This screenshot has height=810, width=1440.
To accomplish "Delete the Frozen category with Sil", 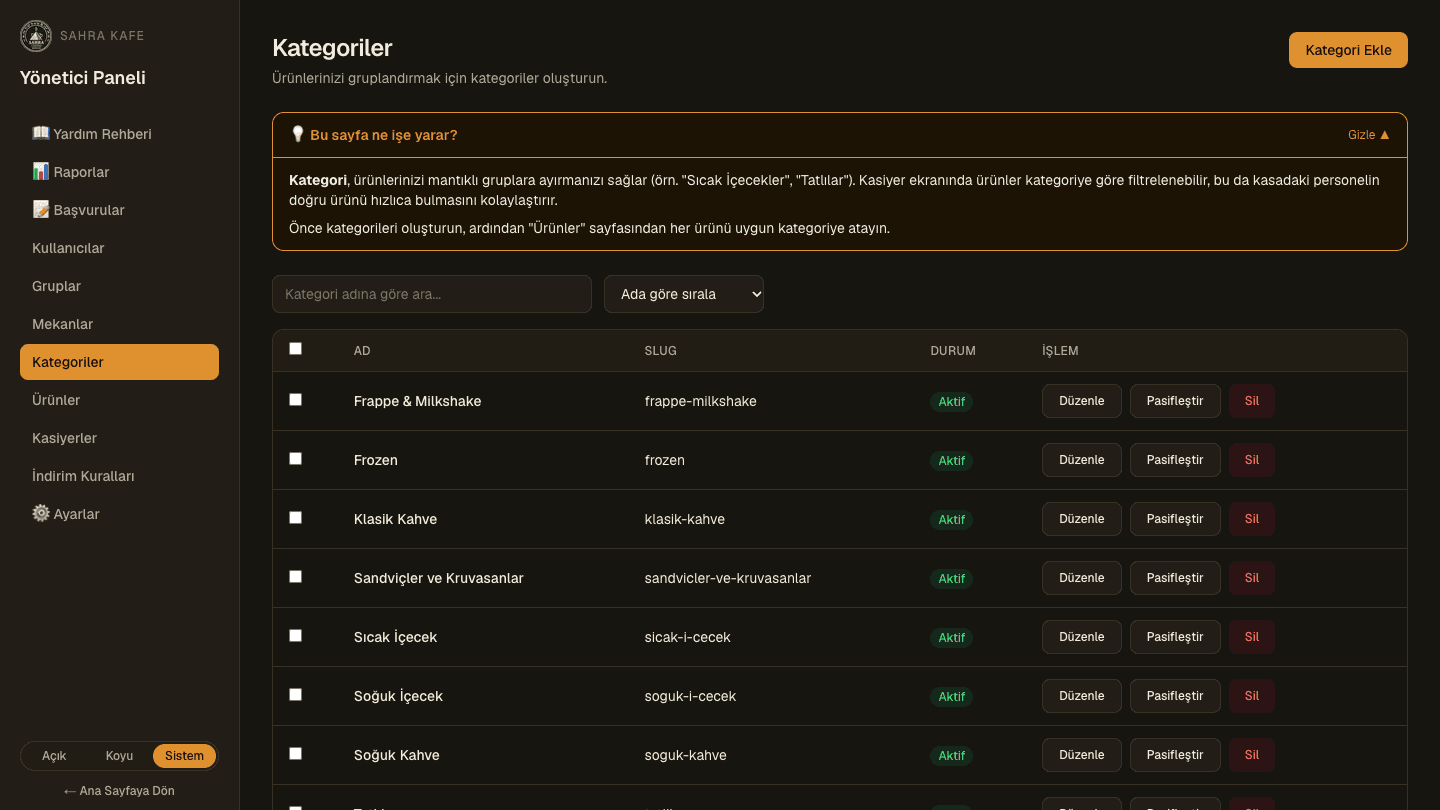I will [x=1252, y=460].
